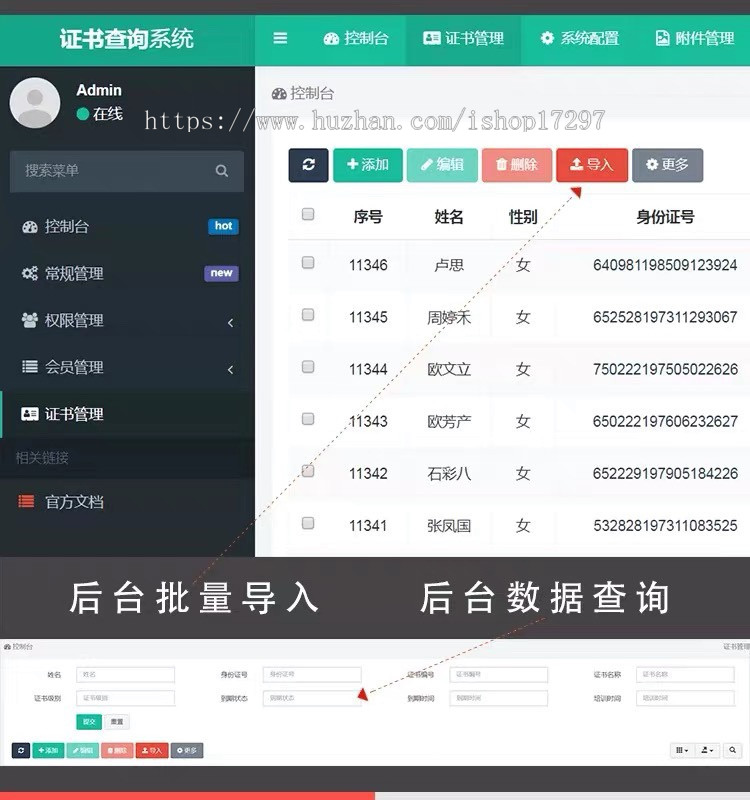This screenshot has height=800, width=750.
Task: Check the row for 欧文立 (11344)
Action: click(308, 367)
